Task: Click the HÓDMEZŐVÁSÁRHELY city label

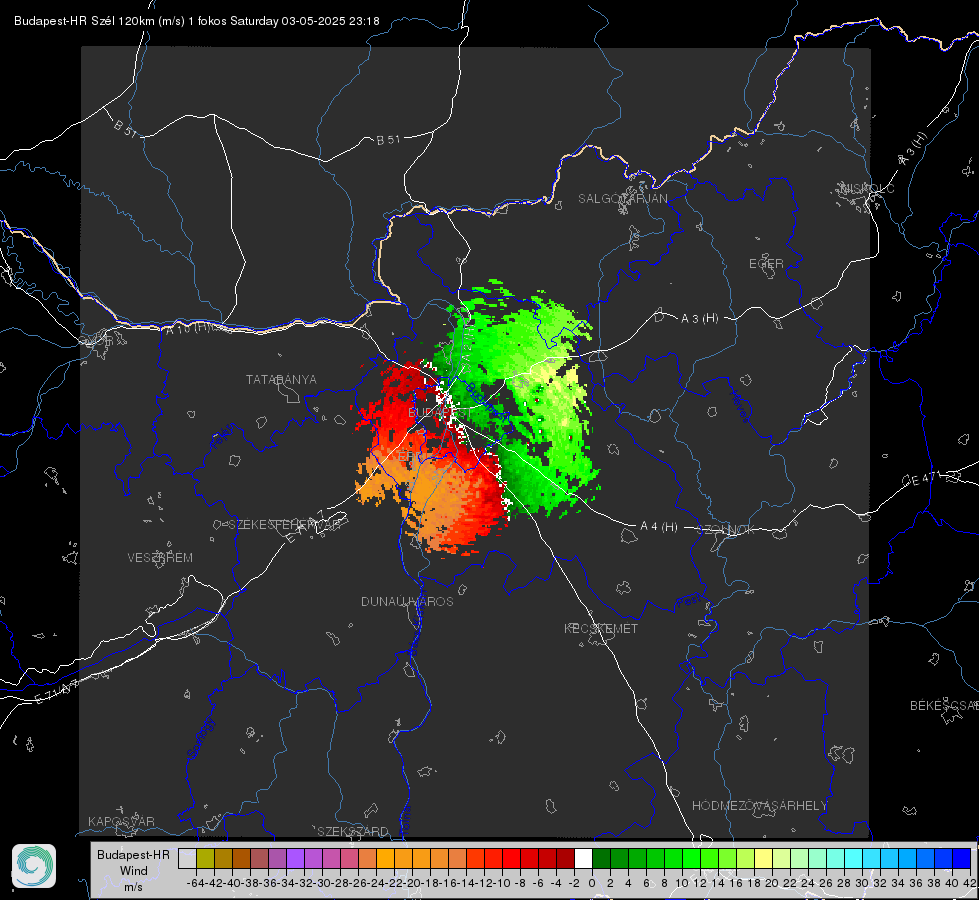Action: pos(759,806)
